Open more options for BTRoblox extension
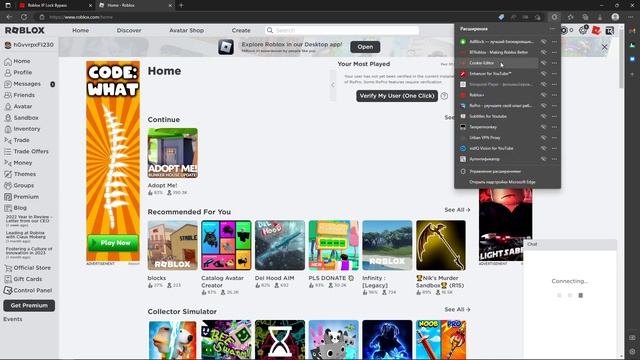 [554, 52]
